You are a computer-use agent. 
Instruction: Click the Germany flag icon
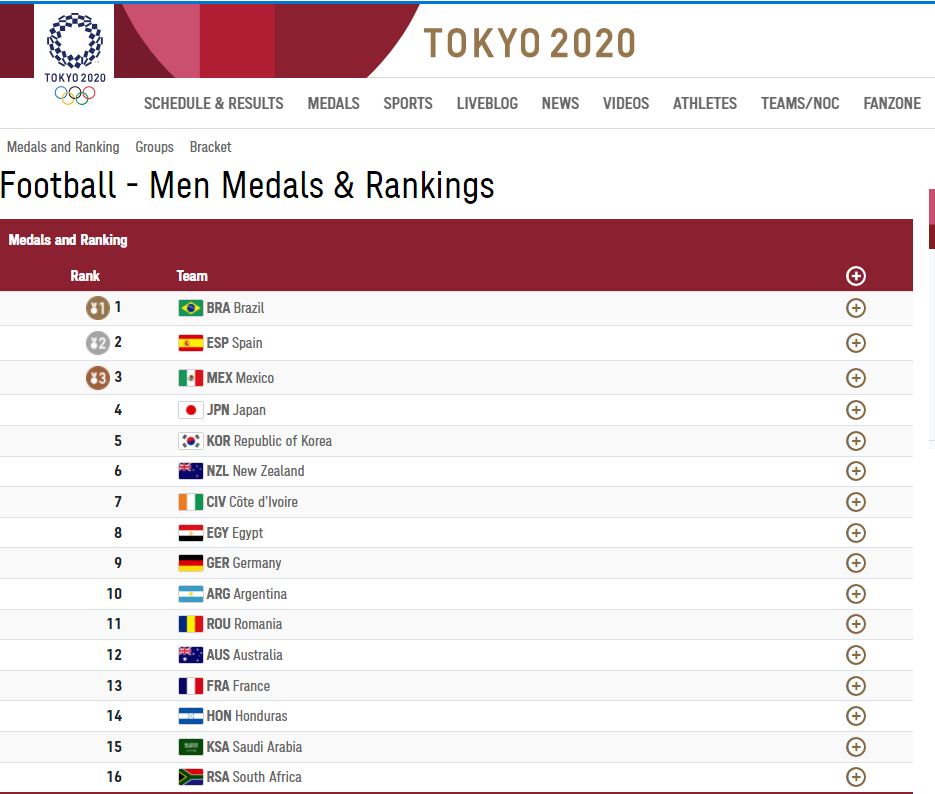(190, 563)
